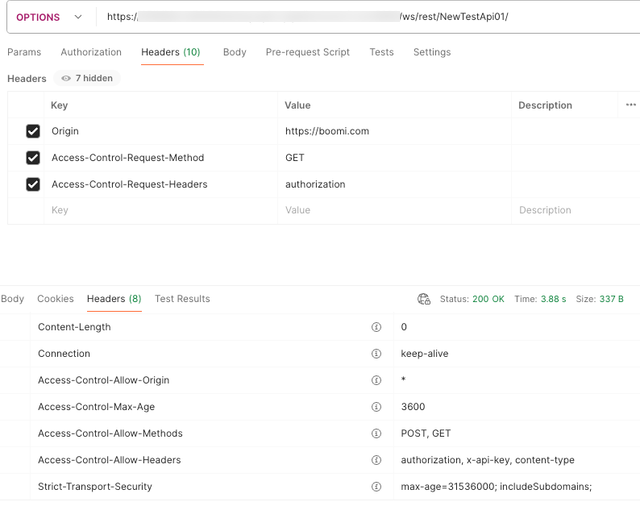Open the three-dot column options menu

click(630, 105)
